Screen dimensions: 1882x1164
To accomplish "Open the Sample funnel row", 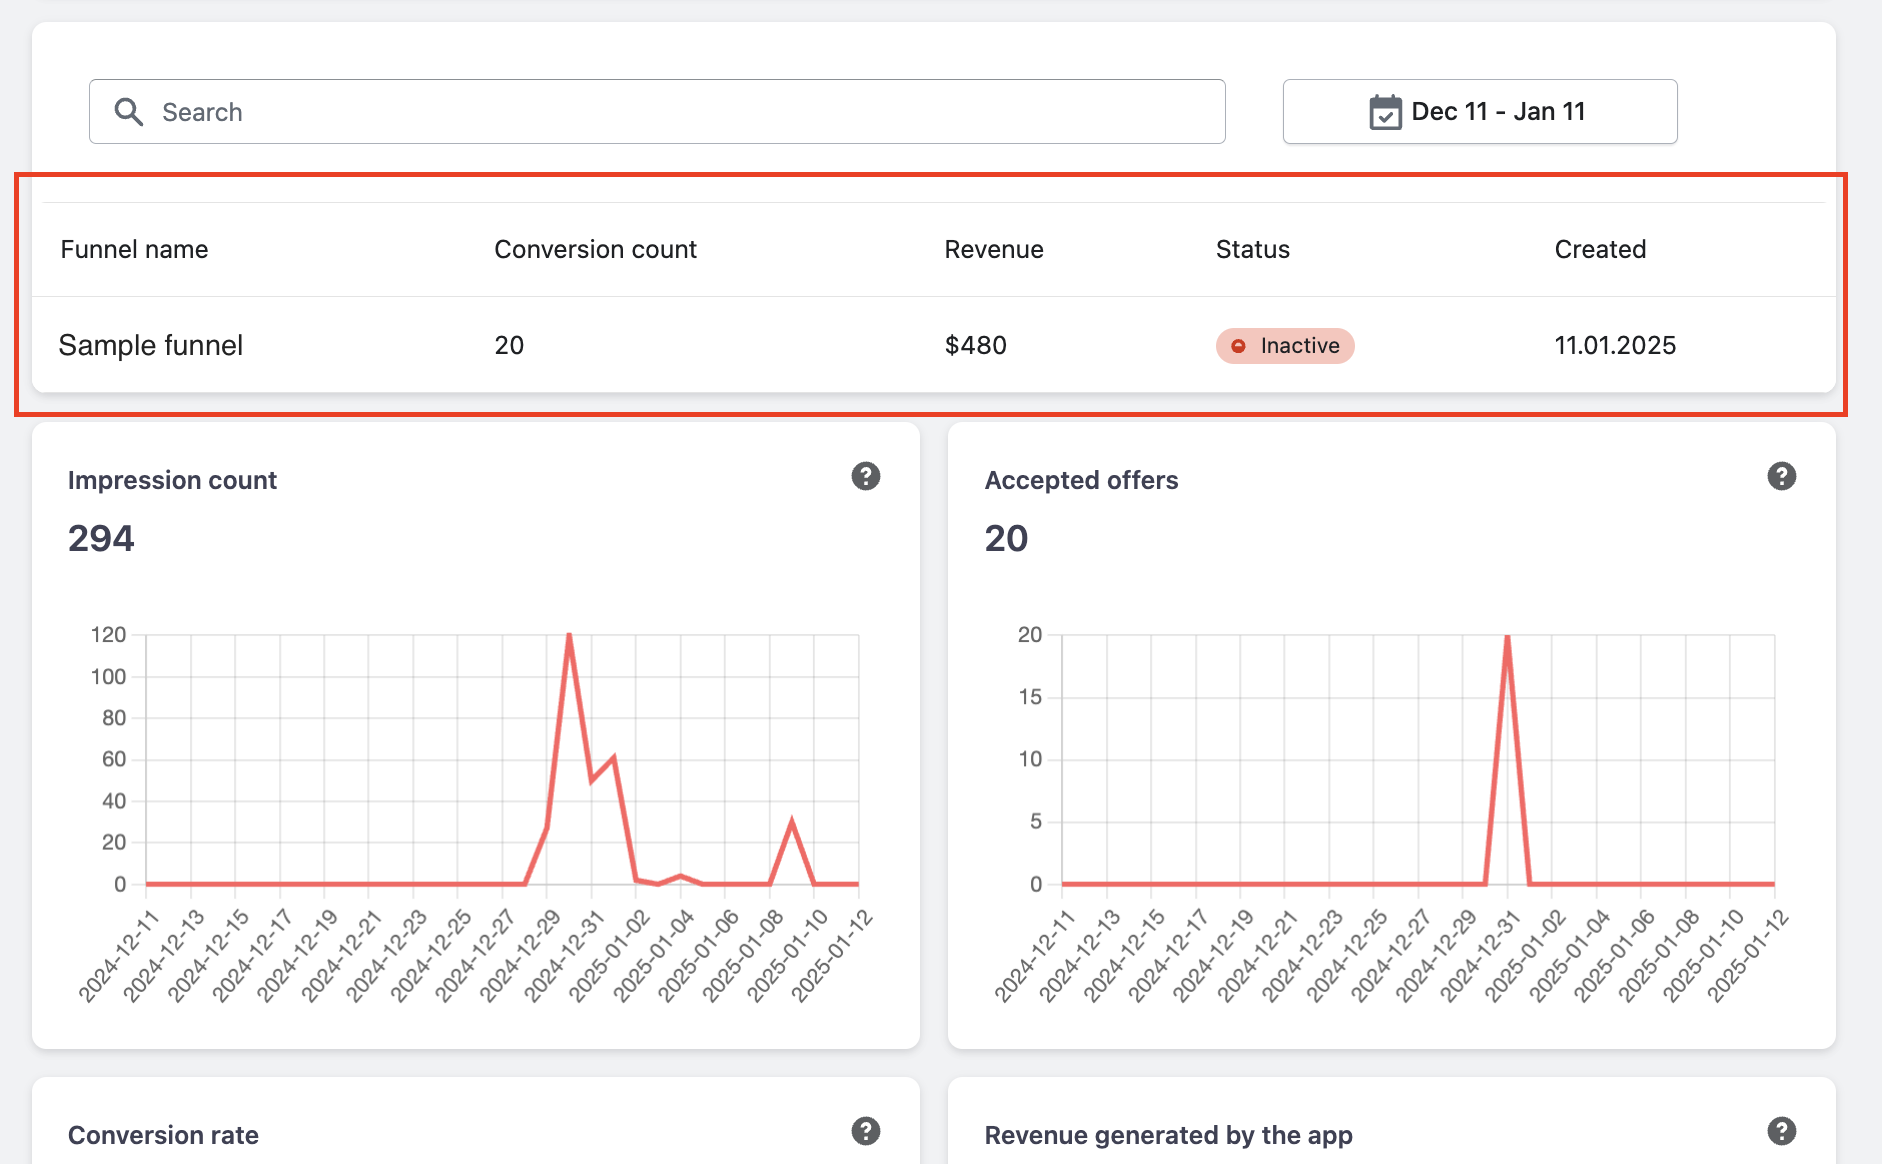I will (151, 346).
